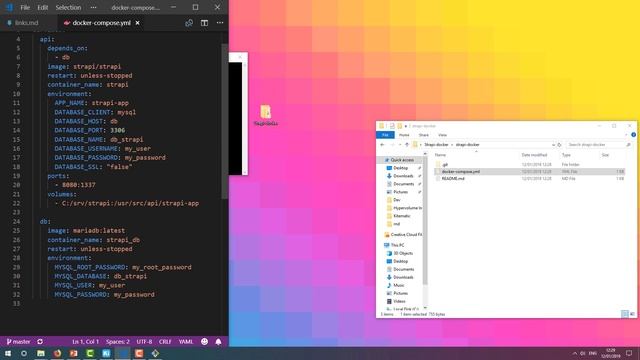The image size is (640, 360).
Task: Open Creative Cloud Files in navigation pane
Action: [403, 235]
